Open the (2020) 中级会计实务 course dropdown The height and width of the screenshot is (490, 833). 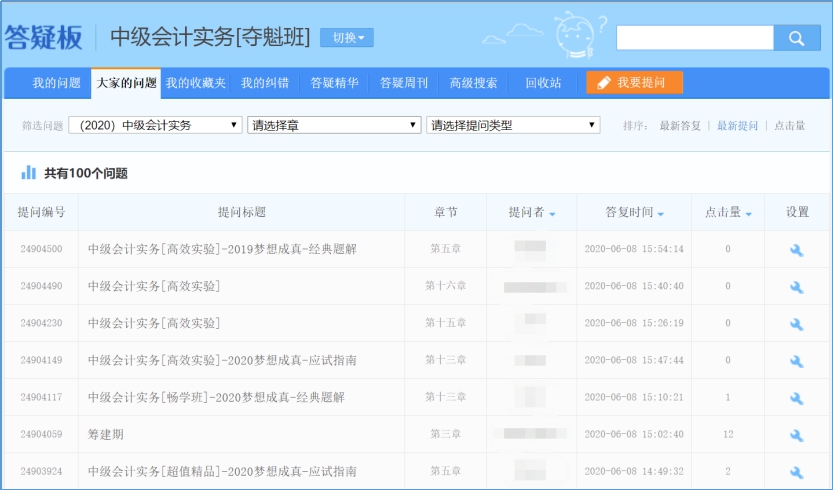(x=155, y=125)
